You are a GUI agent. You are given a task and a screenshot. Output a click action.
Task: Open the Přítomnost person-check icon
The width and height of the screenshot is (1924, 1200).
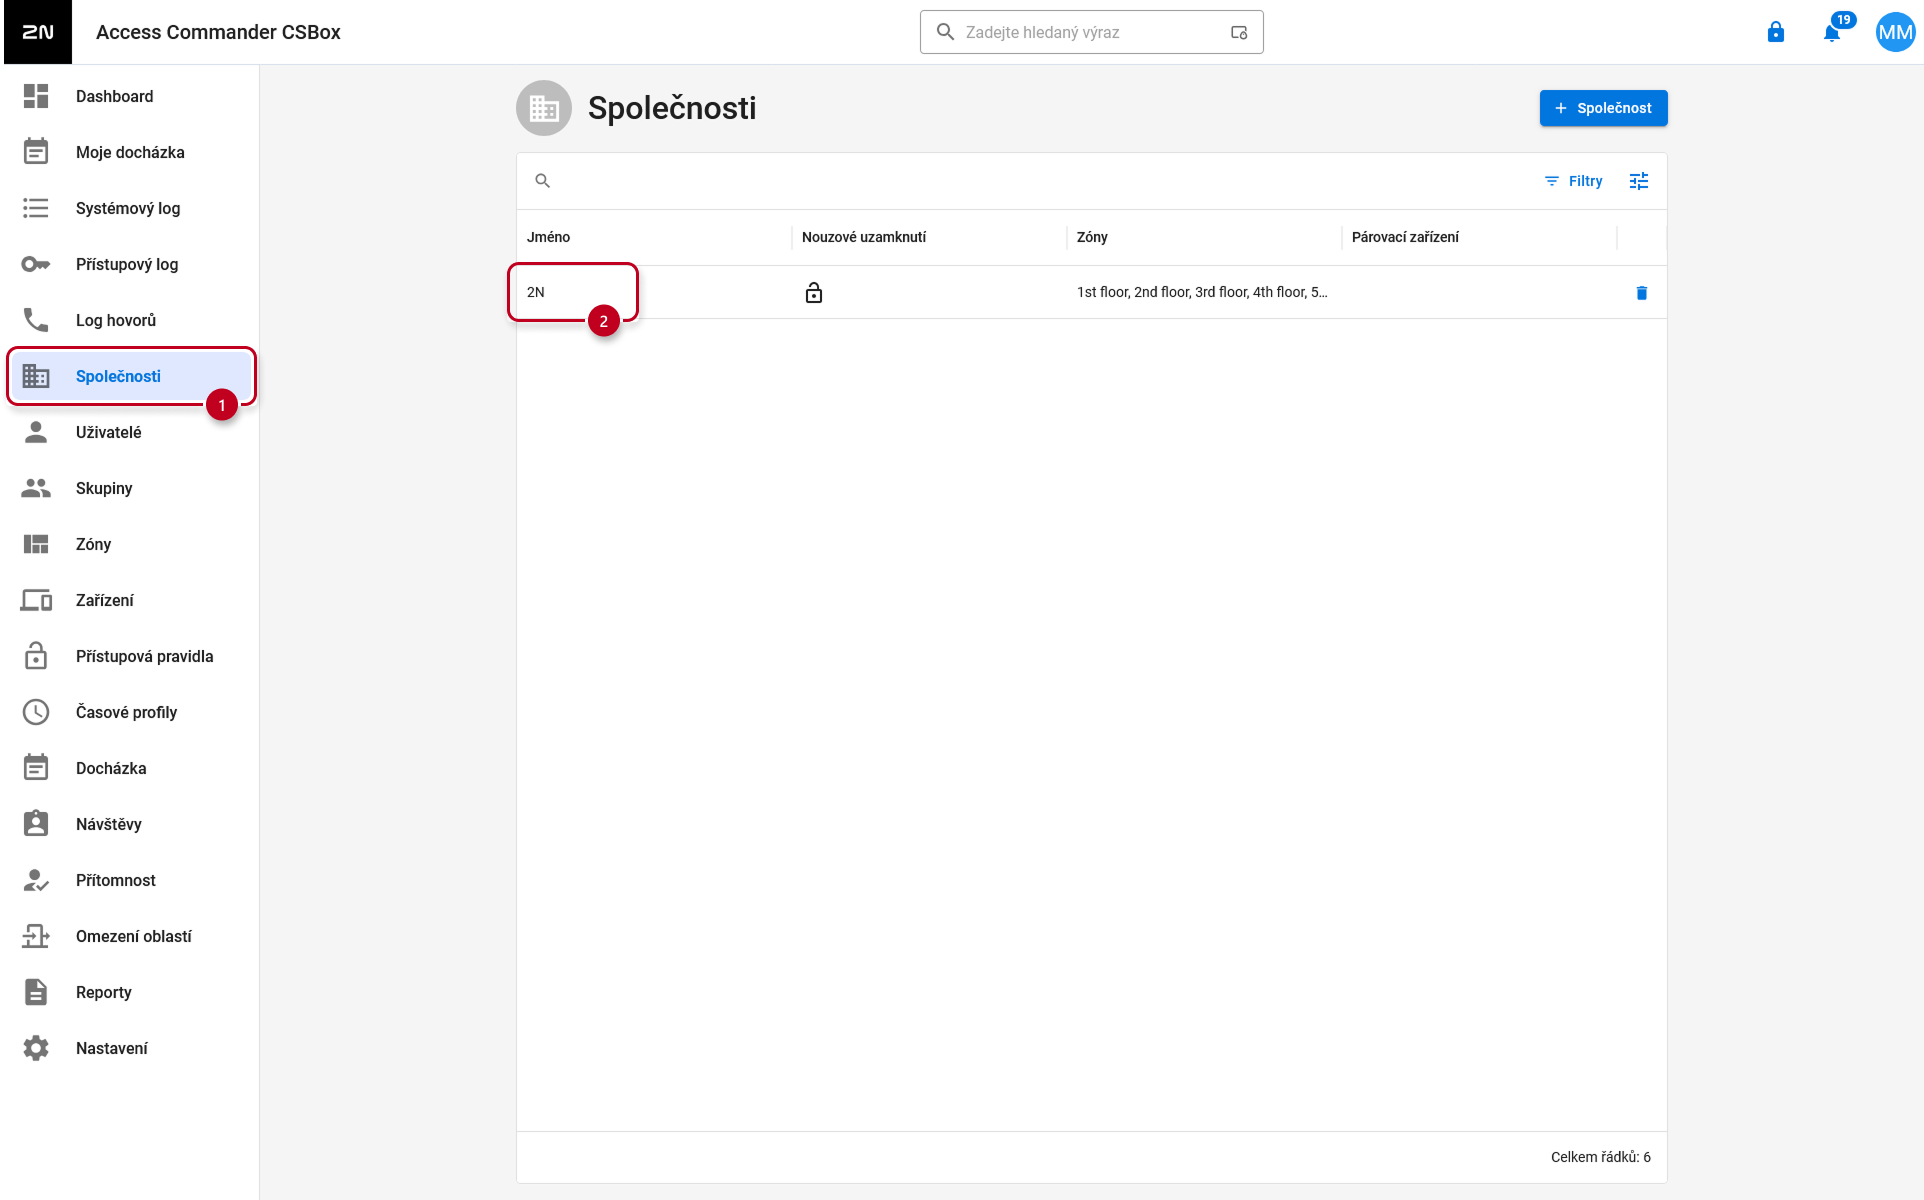tap(36, 880)
